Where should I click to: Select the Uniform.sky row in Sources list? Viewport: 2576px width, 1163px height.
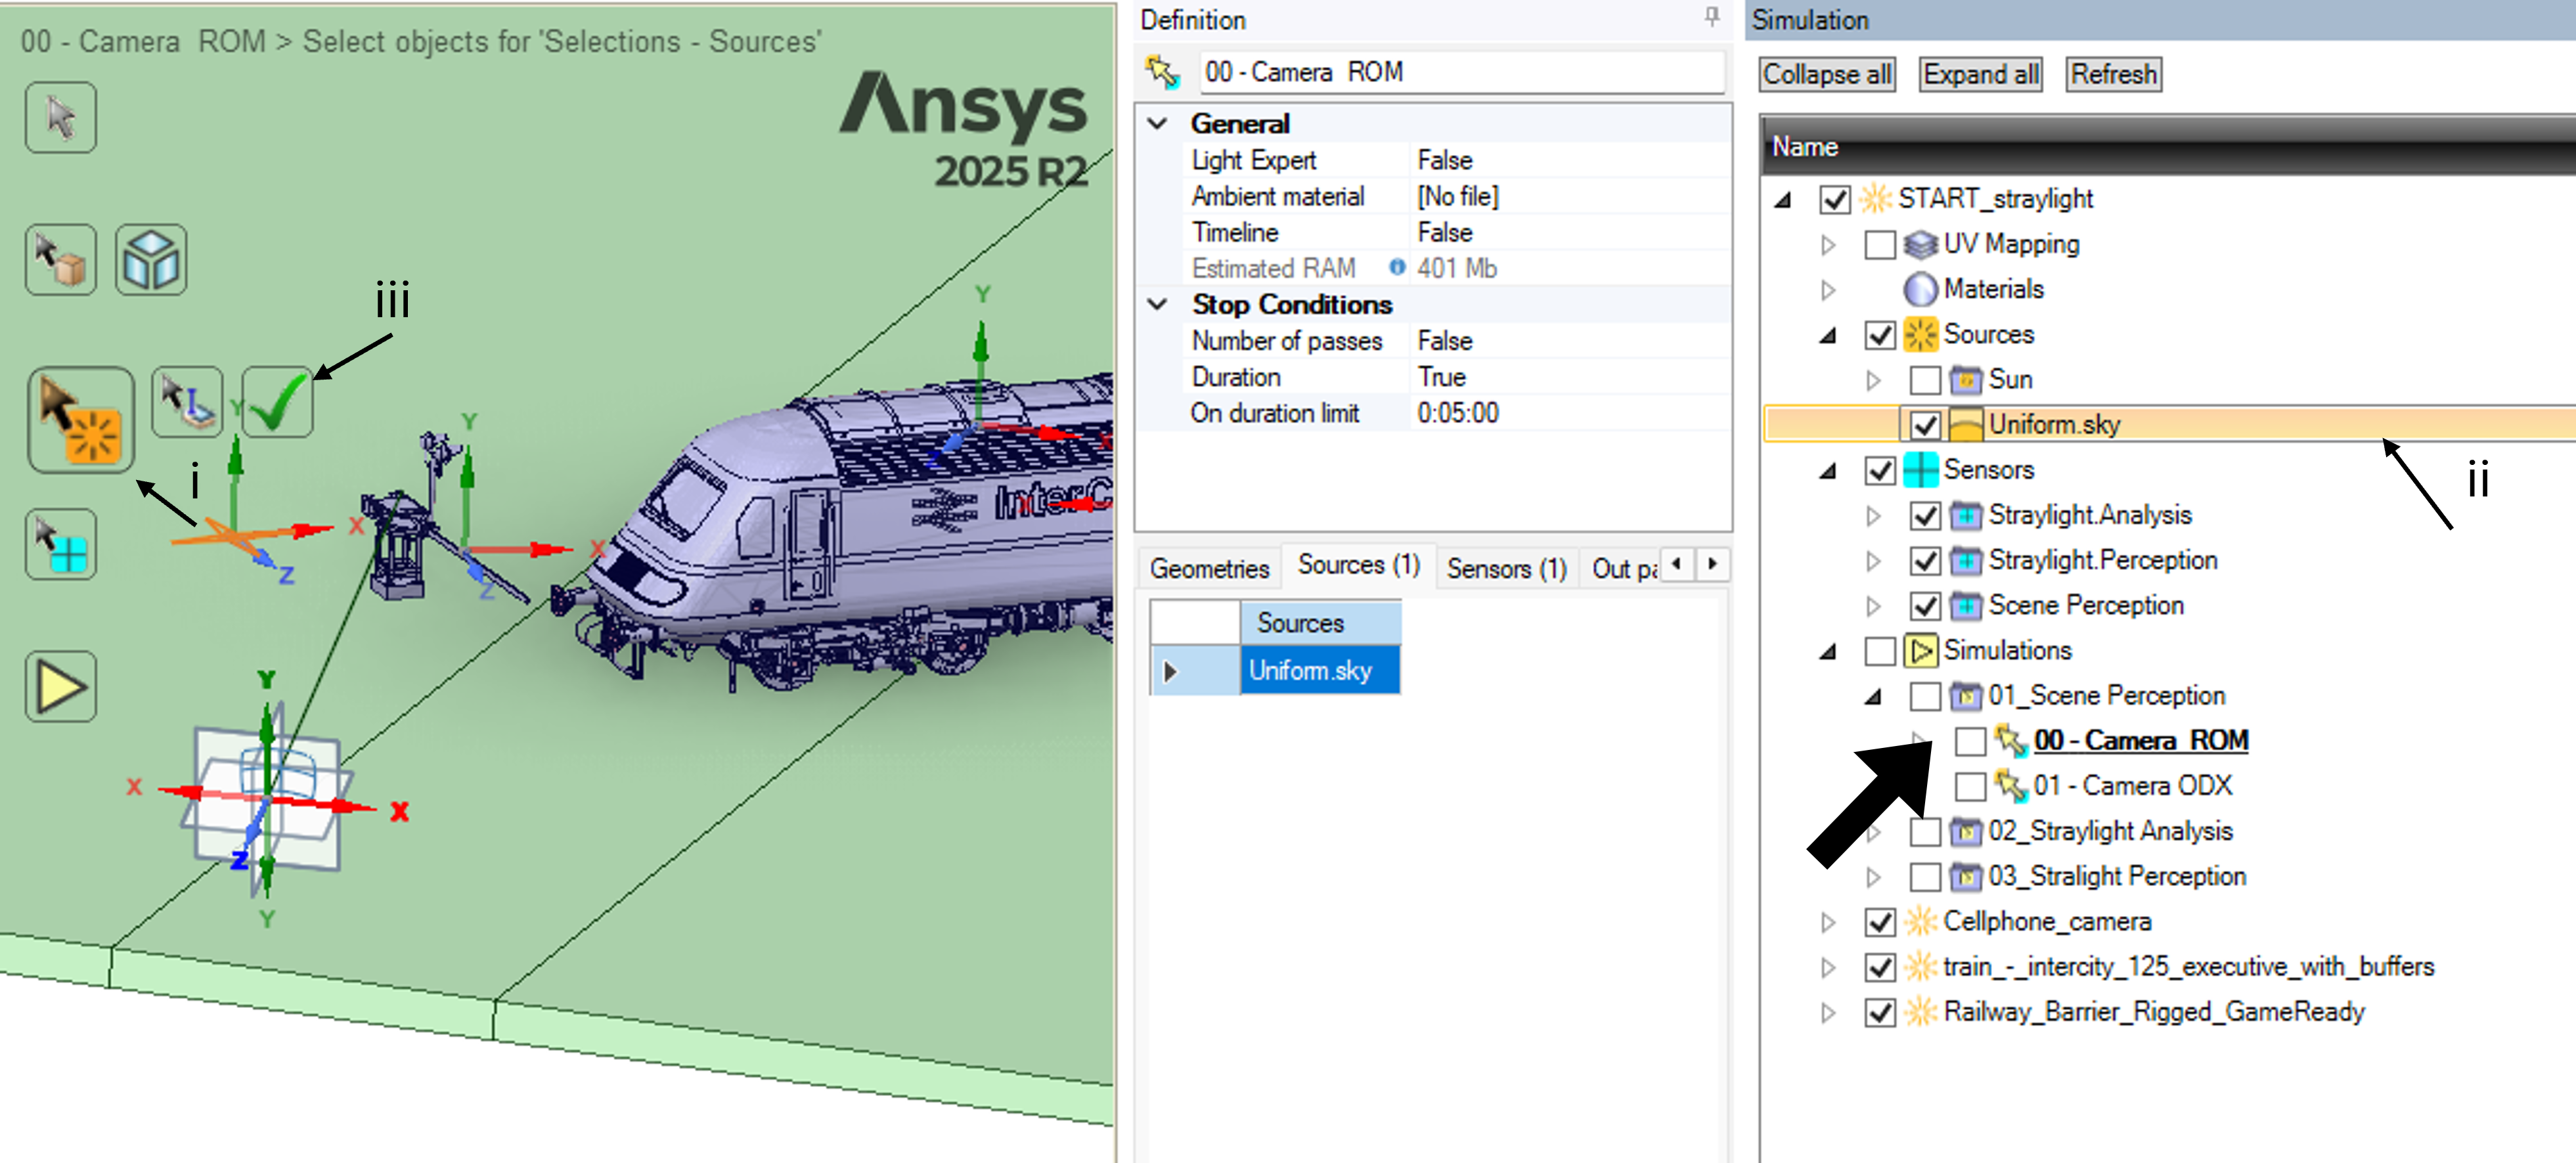(1320, 670)
